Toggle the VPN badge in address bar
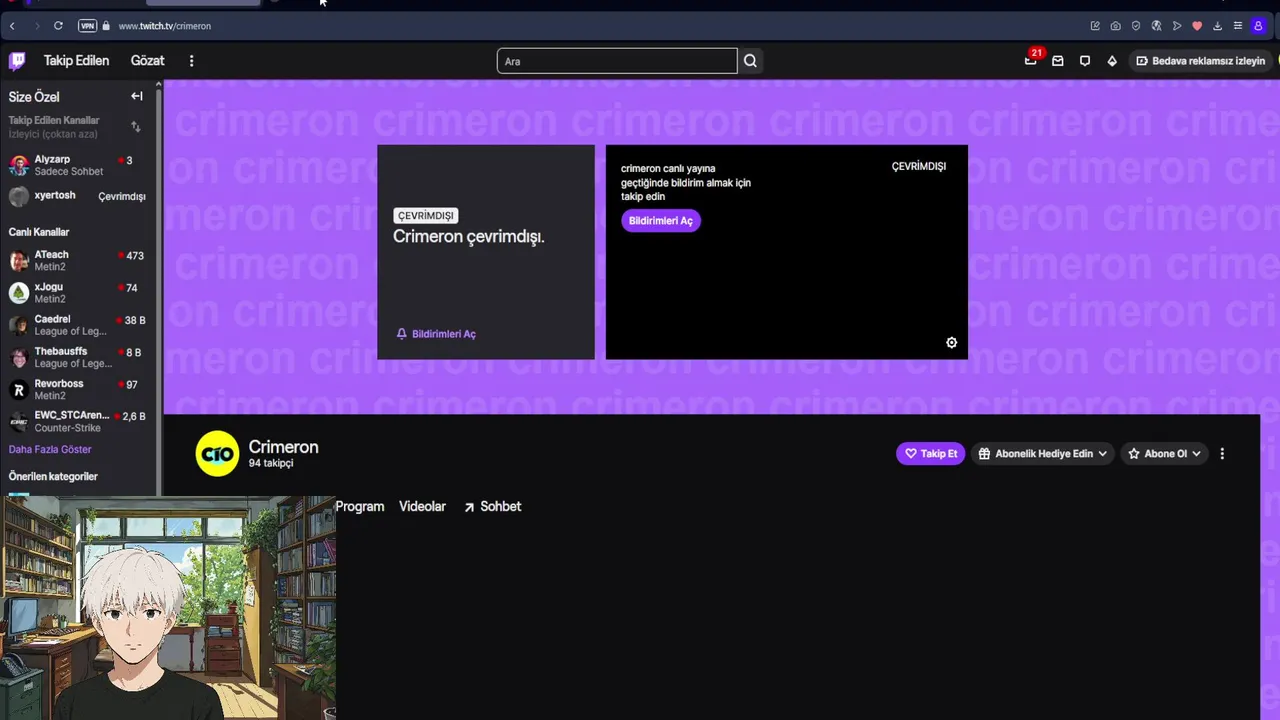Screen dimensions: 1280x720 point(87,26)
